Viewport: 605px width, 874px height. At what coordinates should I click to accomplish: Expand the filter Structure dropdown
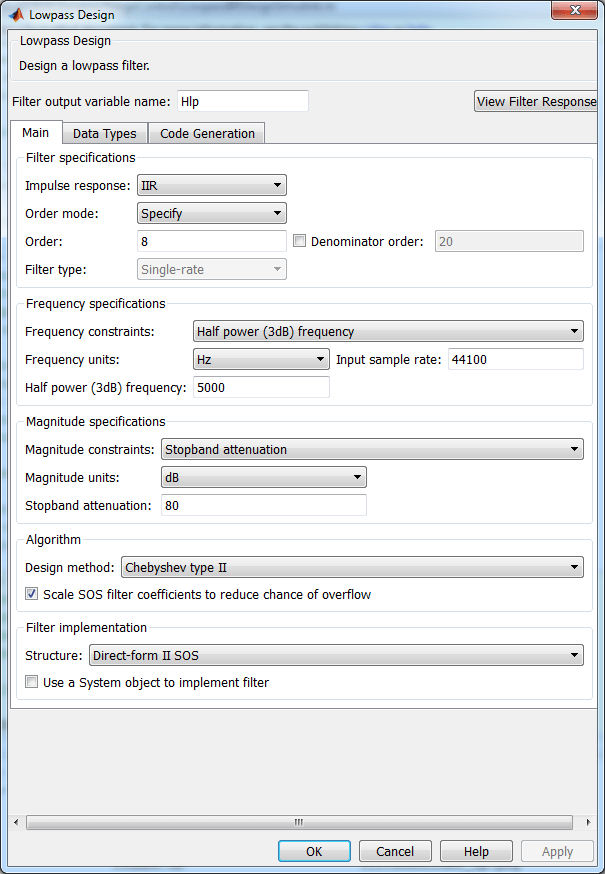[335, 656]
